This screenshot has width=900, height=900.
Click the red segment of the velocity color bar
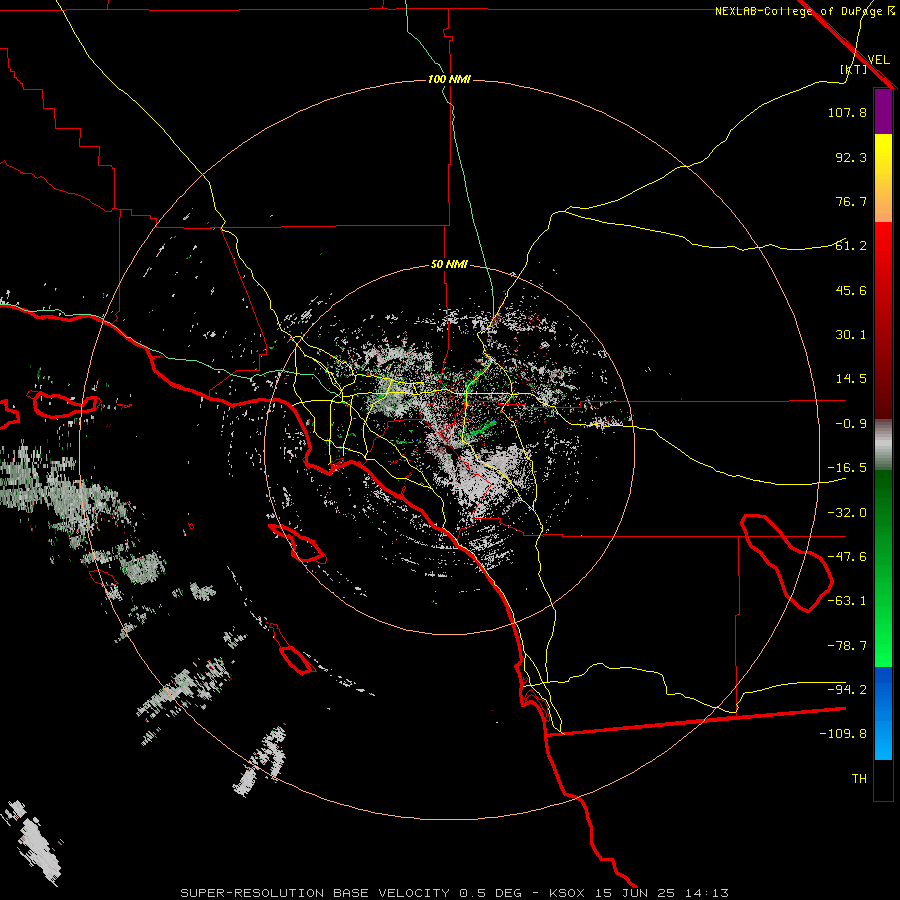coord(883,320)
